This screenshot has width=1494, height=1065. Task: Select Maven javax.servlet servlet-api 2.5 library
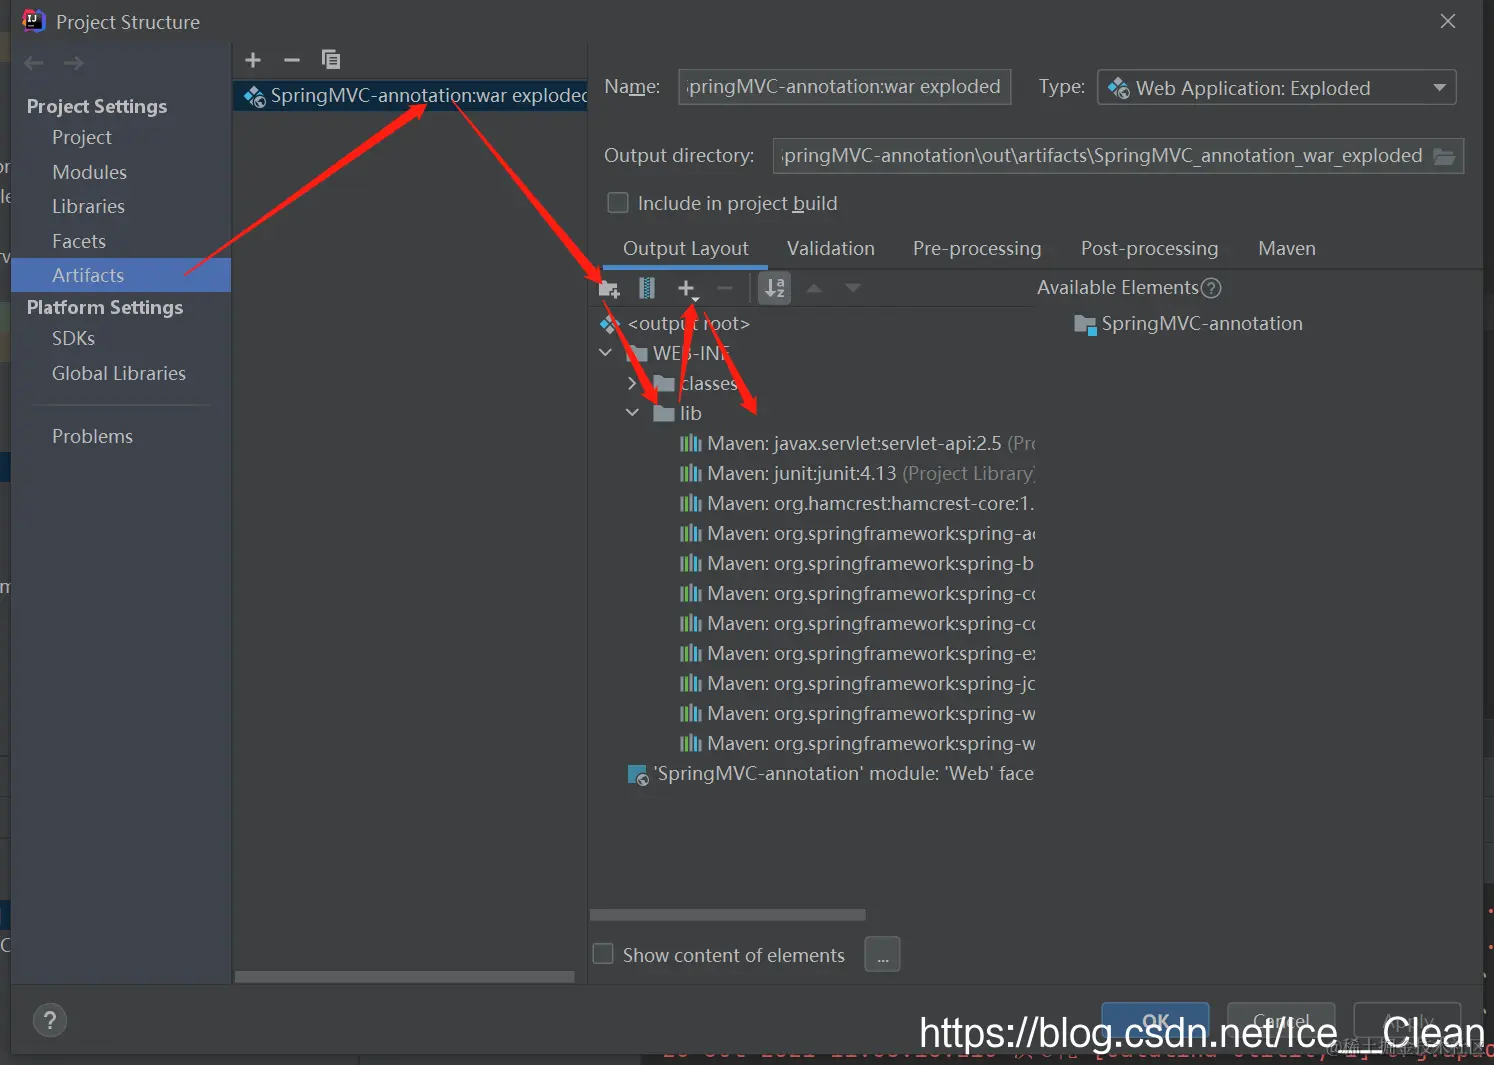tap(856, 443)
